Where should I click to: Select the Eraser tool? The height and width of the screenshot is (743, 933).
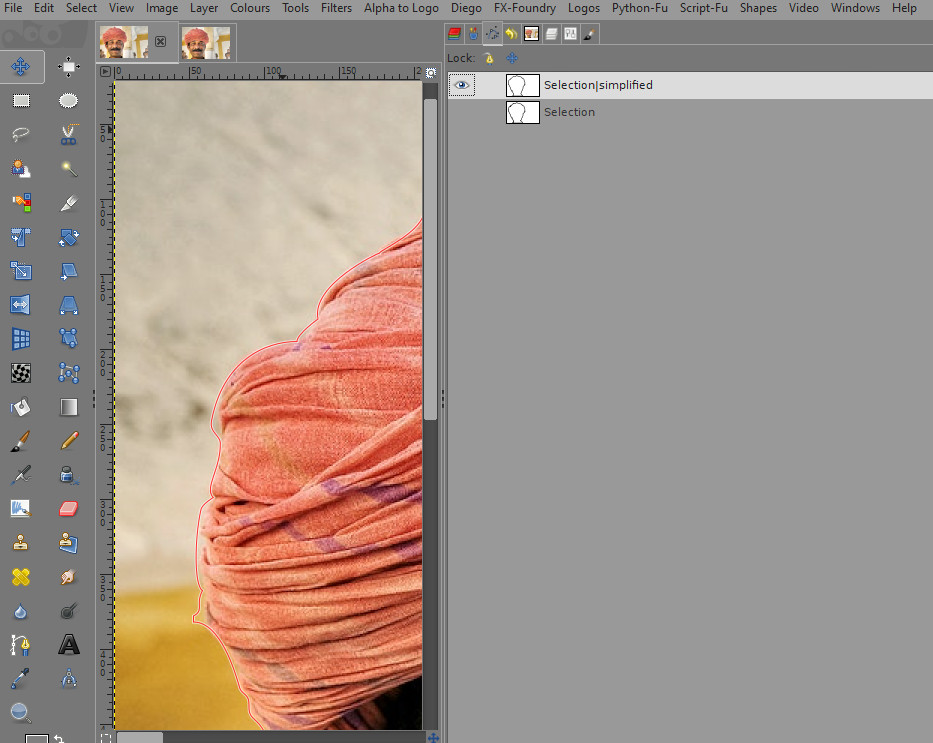pyautogui.click(x=68, y=509)
